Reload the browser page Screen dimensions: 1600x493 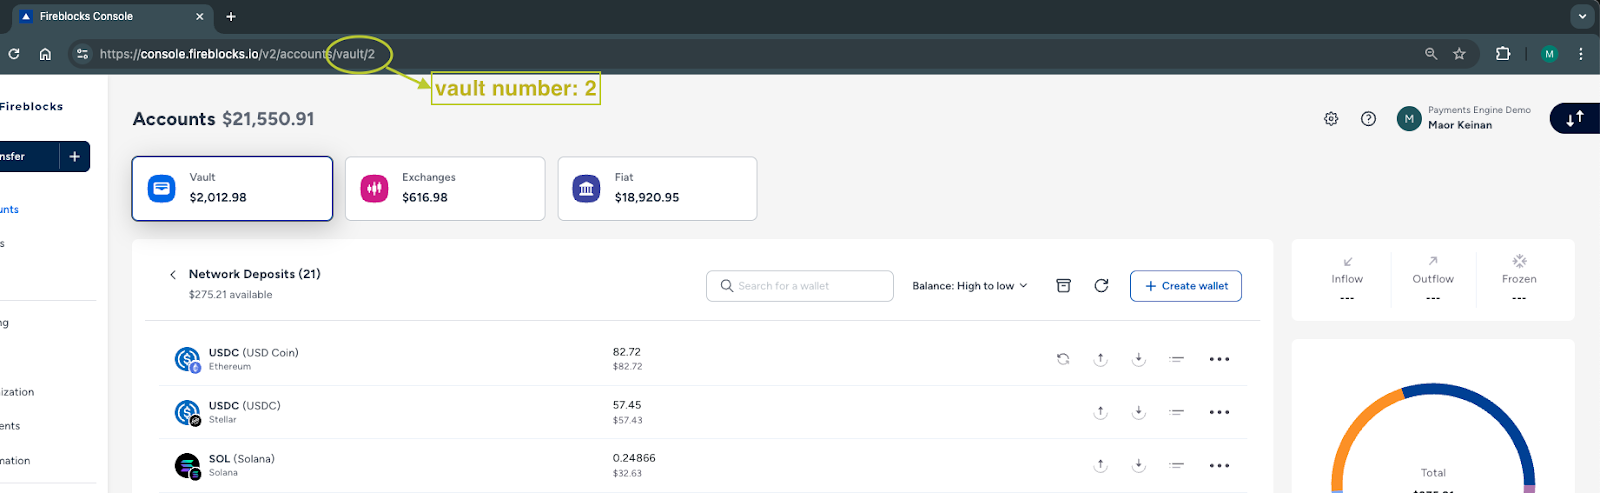click(x=14, y=54)
